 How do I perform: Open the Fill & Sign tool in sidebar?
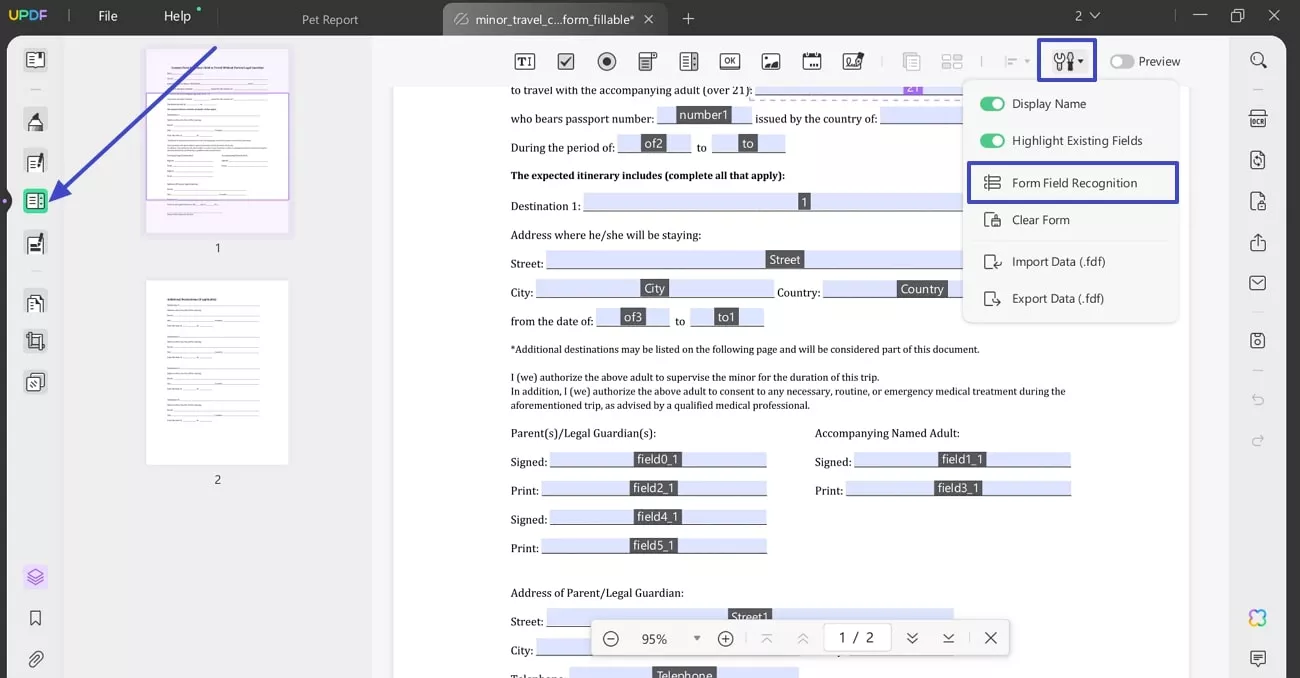click(x=36, y=243)
